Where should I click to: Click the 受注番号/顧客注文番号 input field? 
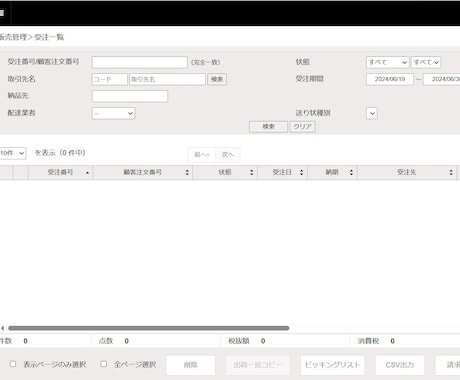coord(139,62)
